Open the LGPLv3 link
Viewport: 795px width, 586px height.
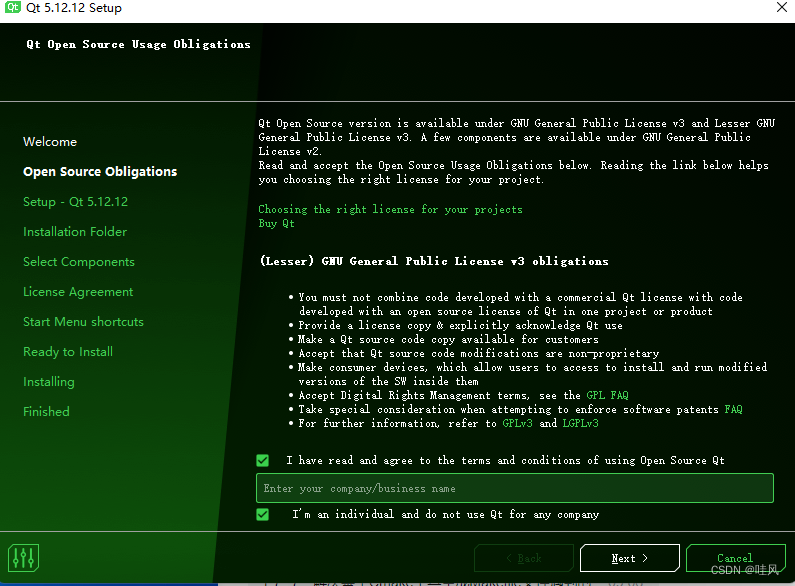tap(581, 423)
